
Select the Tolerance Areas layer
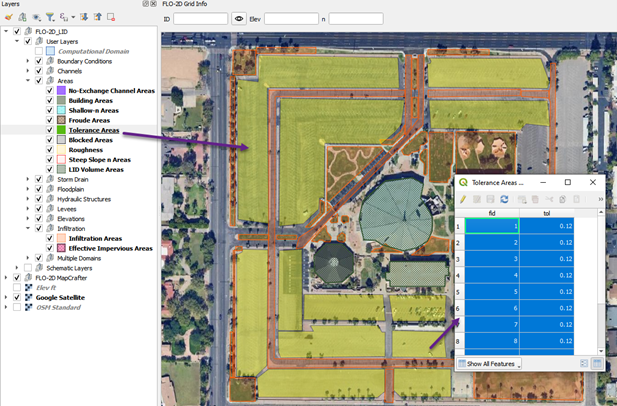point(93,130)
